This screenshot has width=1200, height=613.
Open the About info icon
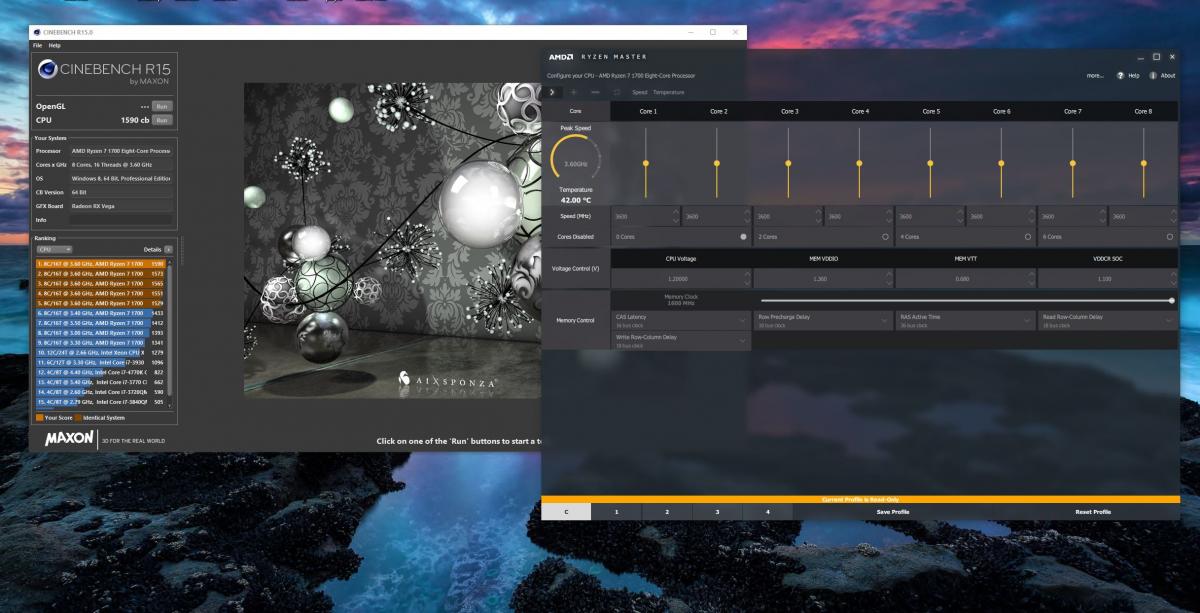point(1153,76)
